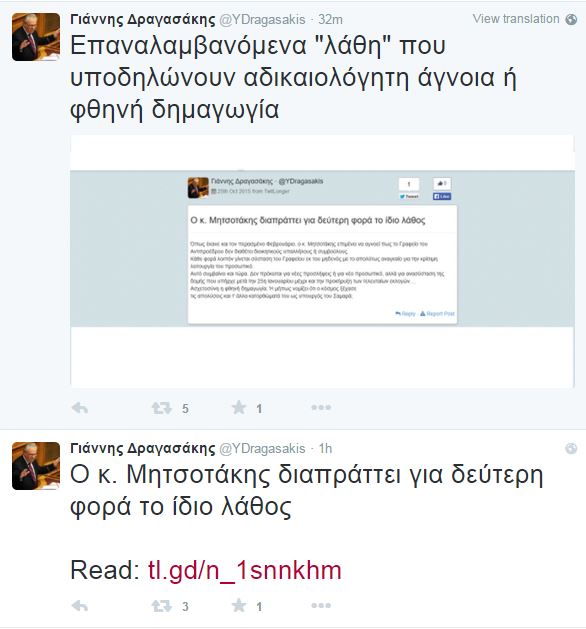Retweet the second tweet with 3 retweets

[x=162, y=606]
